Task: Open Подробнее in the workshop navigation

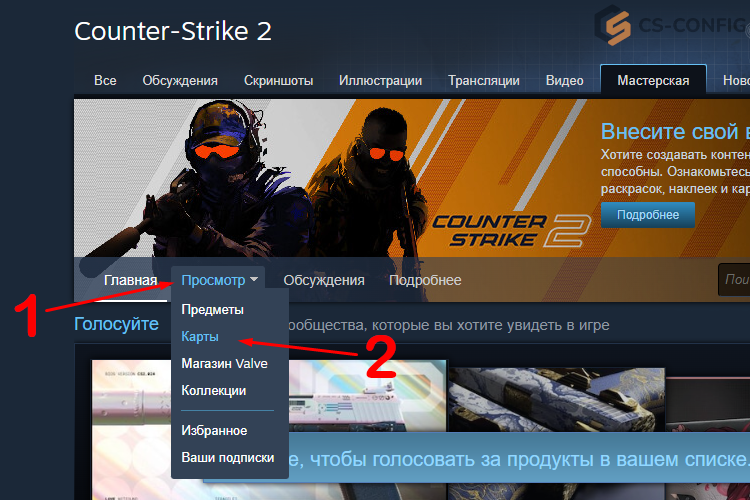Action: 425,280
